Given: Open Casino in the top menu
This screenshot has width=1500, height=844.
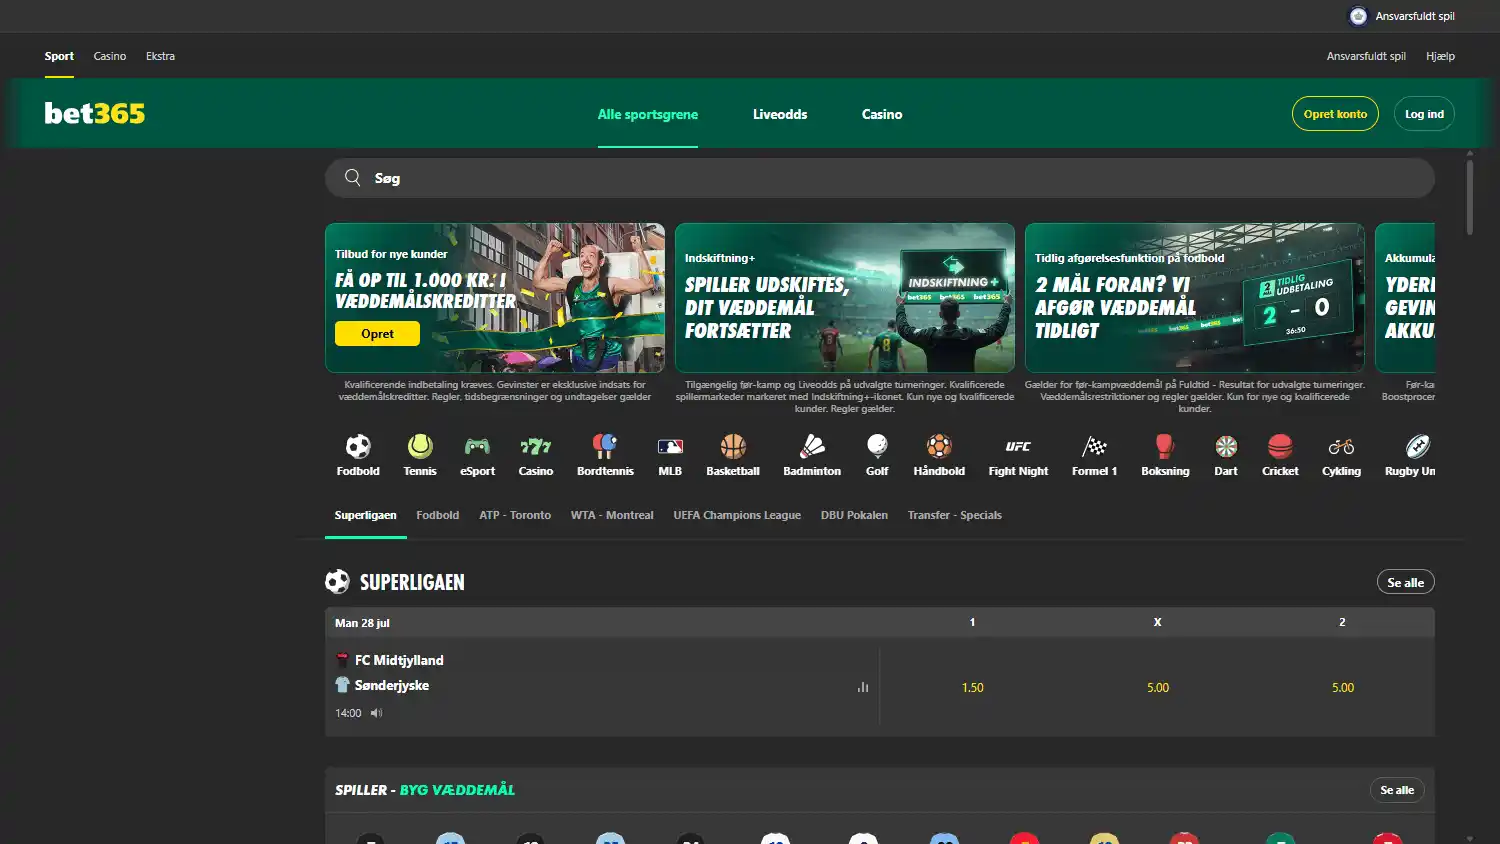Looking at the screenshot, I should click(x=110, y=56).
